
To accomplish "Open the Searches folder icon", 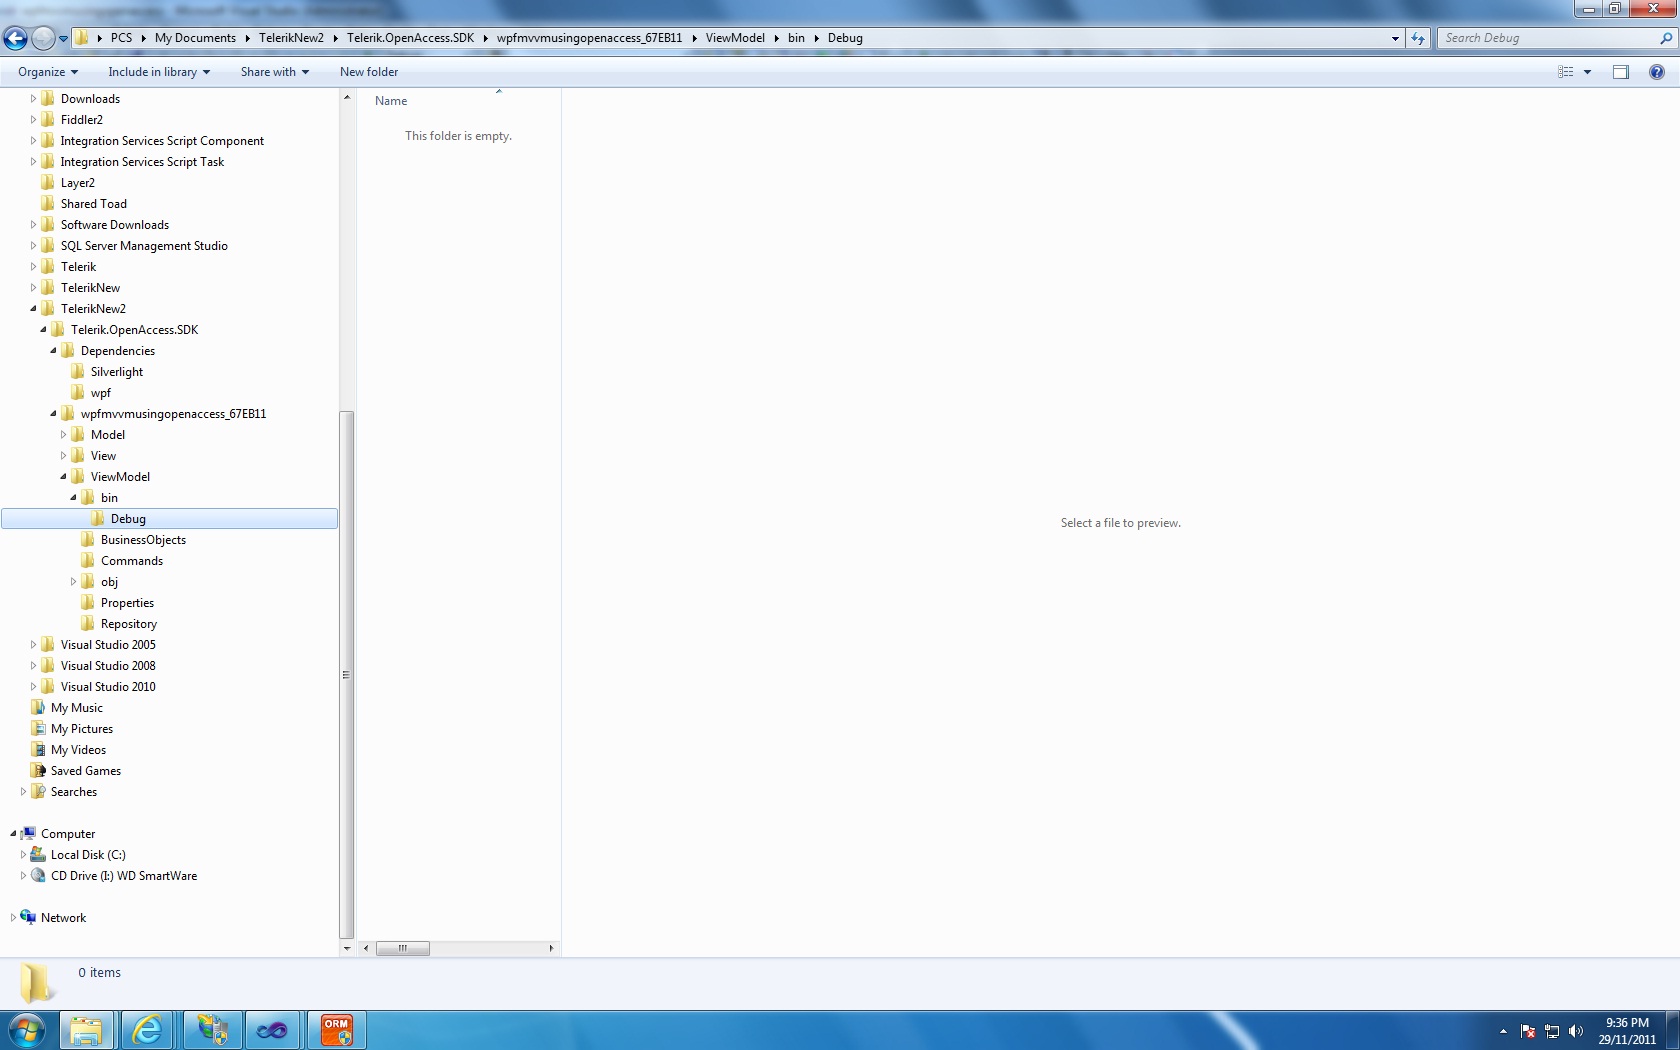I will 38,792.
